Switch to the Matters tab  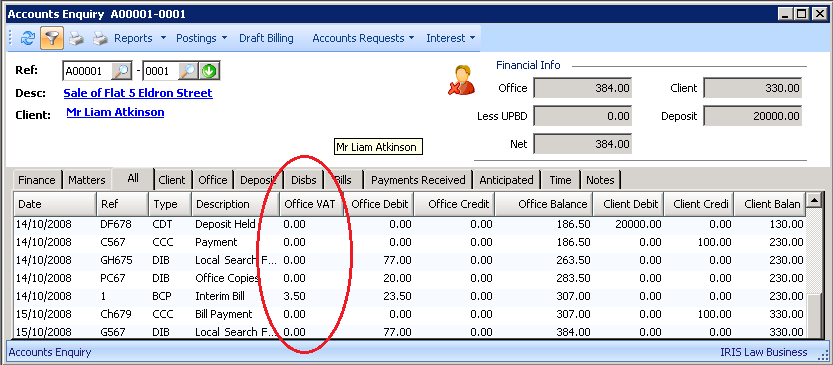pyautogui.click(x=87, y=180)
